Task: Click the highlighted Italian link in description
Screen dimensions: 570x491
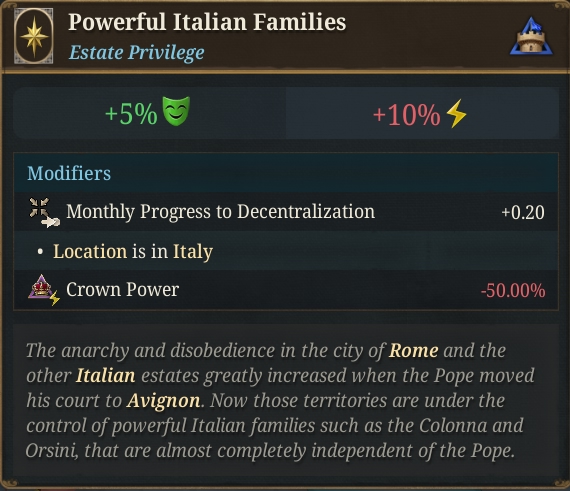Action: tap(105, 376)
